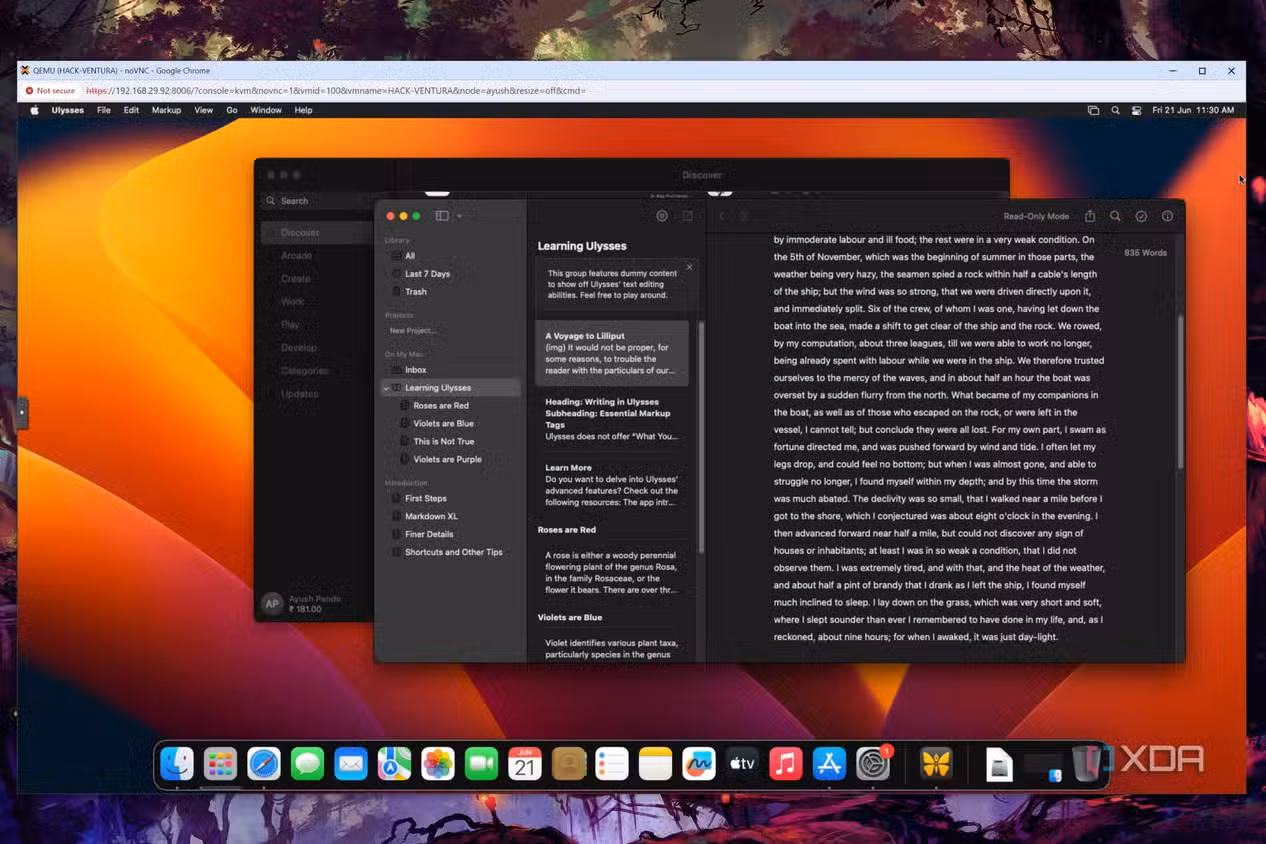Screen dimensions: 1266x844
Task: Launch Safari from the Dock
Action: 264,764
